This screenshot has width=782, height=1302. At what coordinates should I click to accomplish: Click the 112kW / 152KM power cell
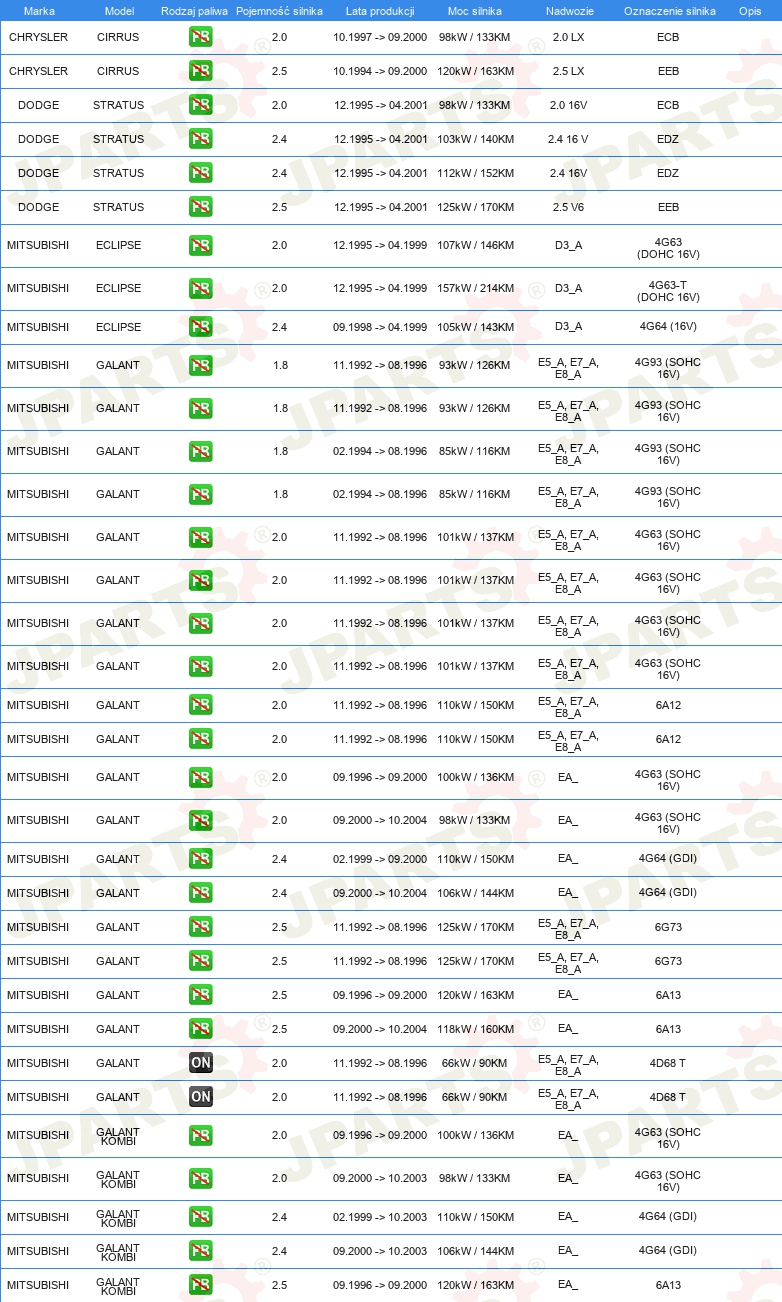(476, 173)
